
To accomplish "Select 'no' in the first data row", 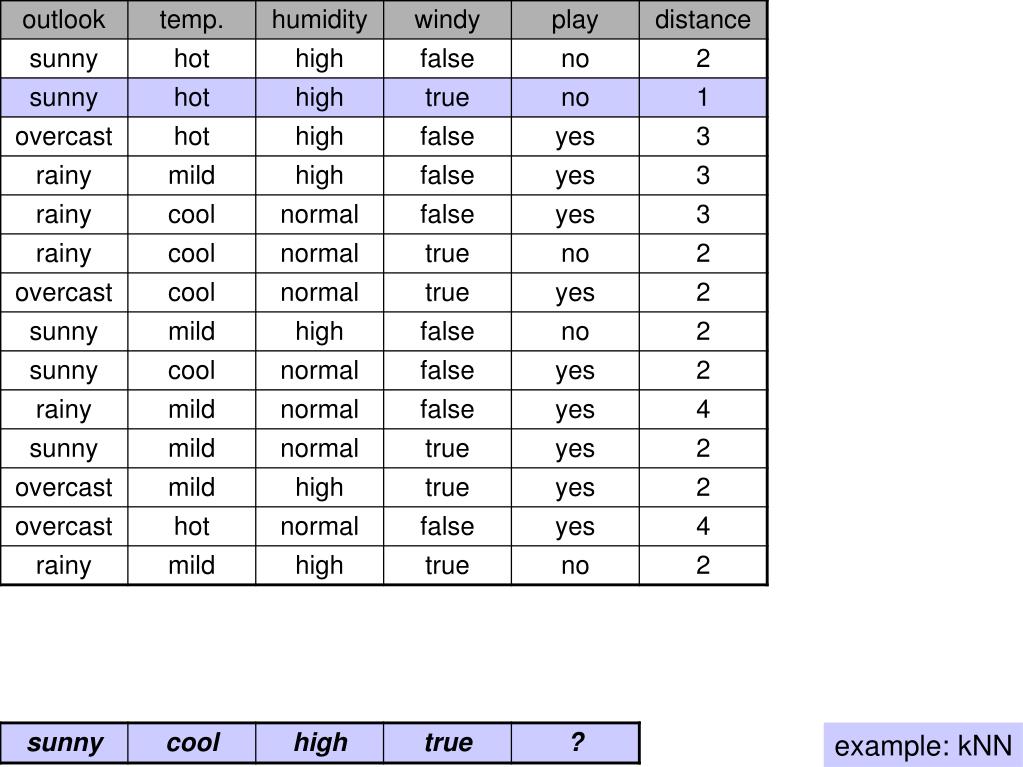I will [575, 59].
